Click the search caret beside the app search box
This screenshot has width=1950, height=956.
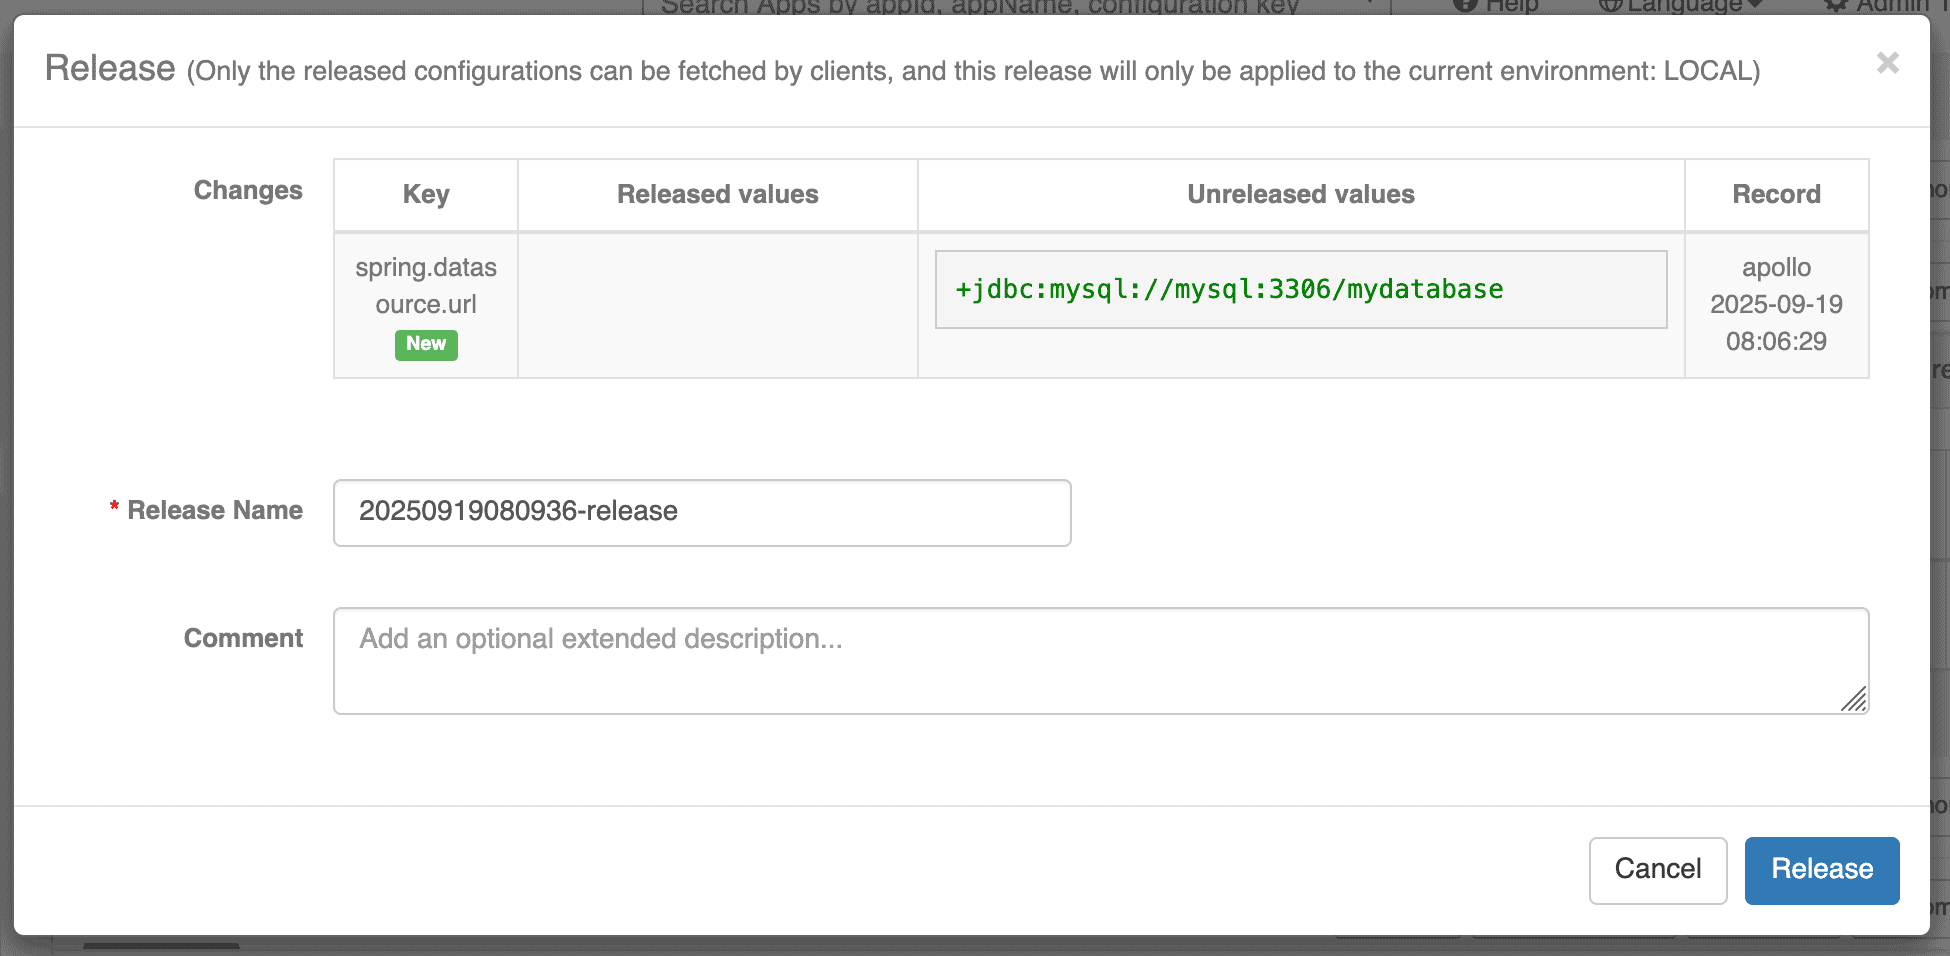(x=1372, y=5)
